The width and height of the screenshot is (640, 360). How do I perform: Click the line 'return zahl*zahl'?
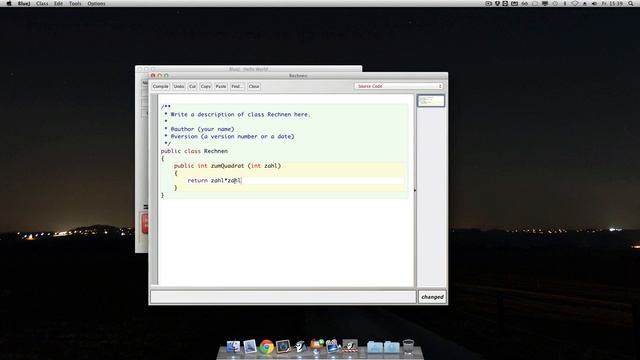(215, 180)
